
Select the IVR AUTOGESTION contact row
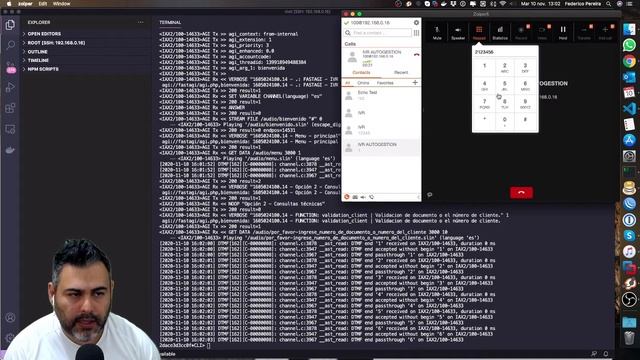381,147
